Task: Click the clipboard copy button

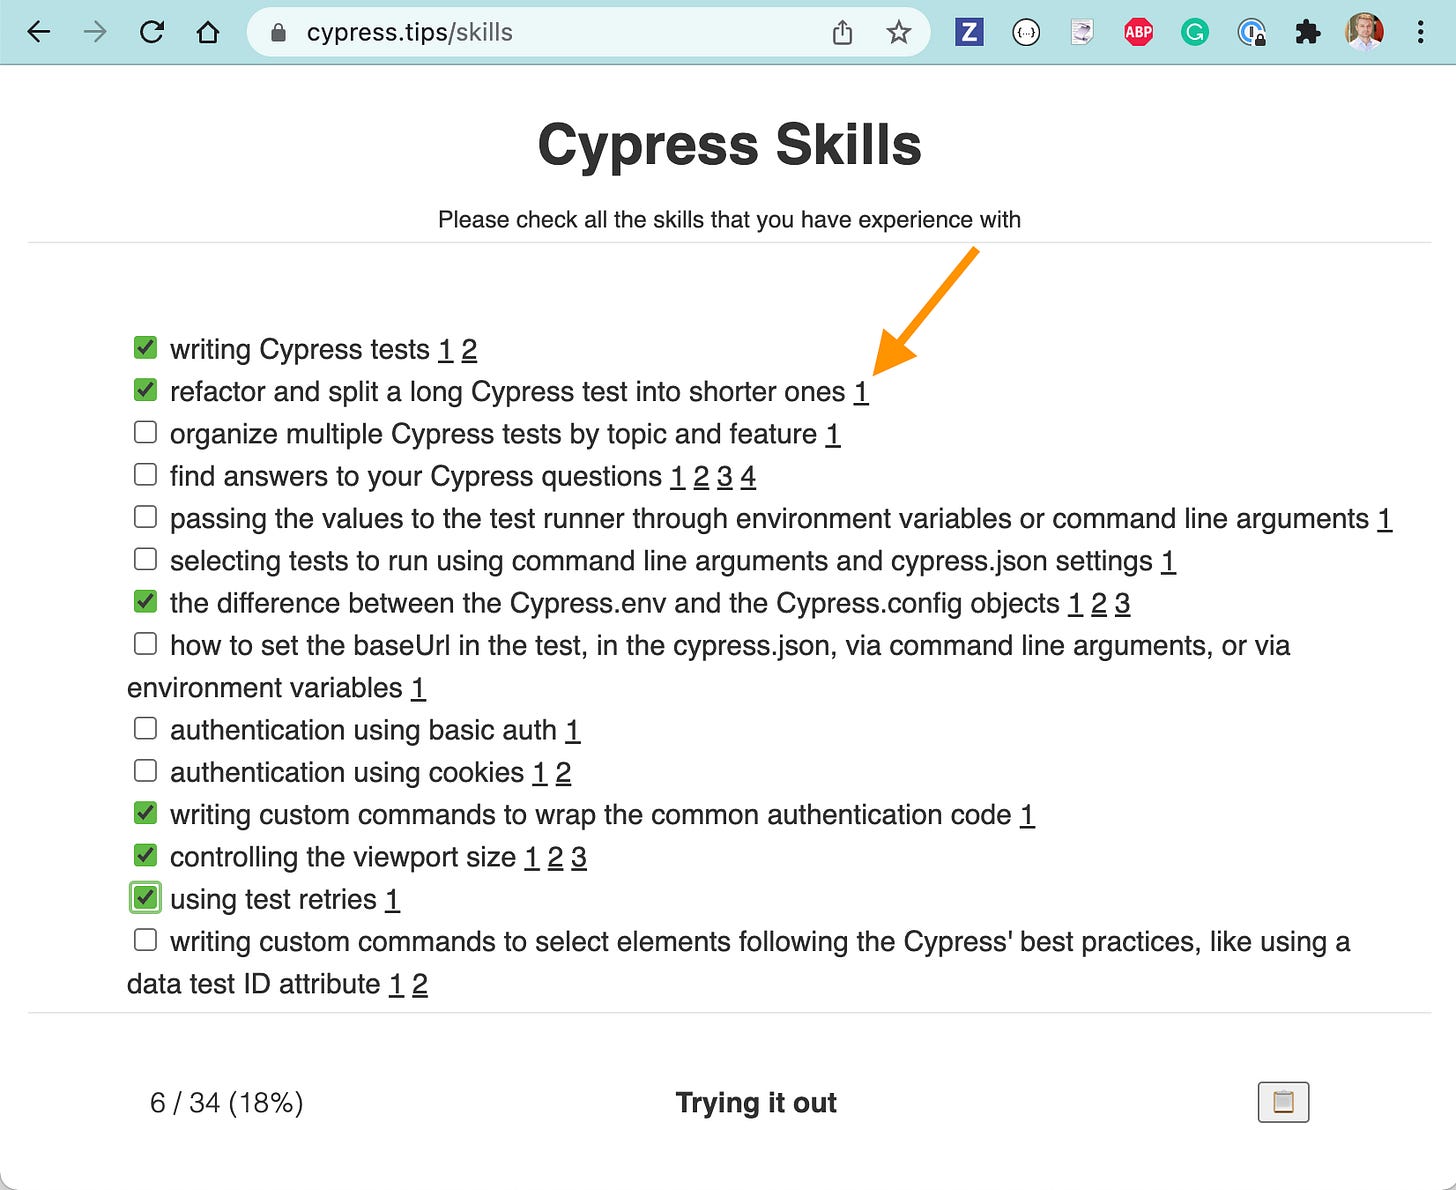Action: (x=1283, y=1102)
